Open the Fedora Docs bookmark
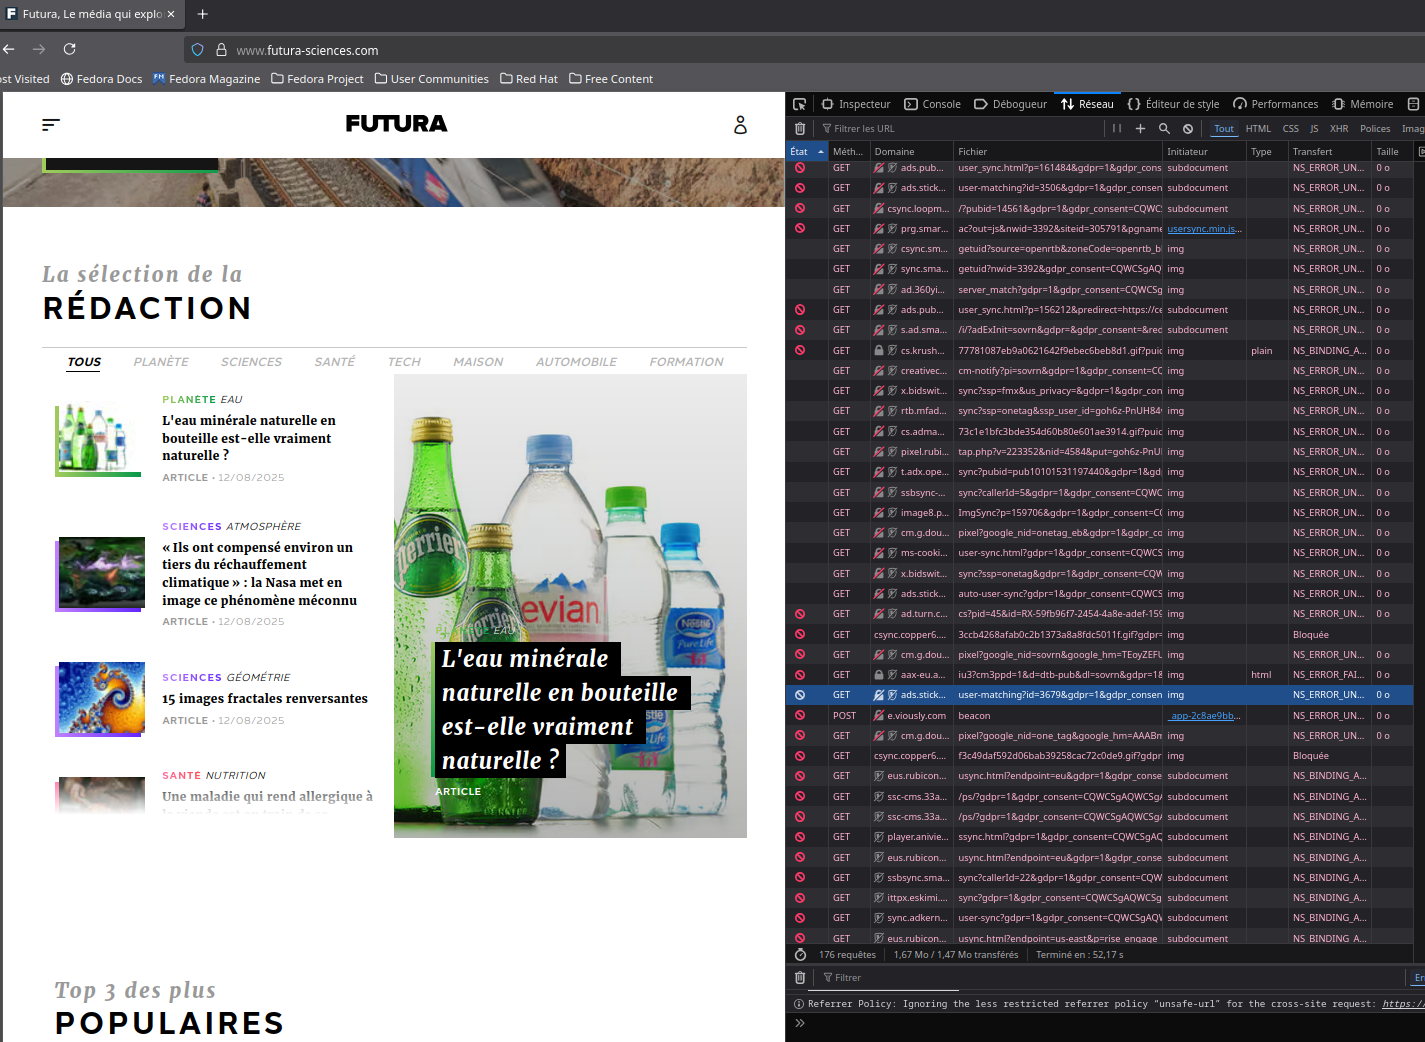This screenshot has height=1042, width=1425. (x=101, y=79)
